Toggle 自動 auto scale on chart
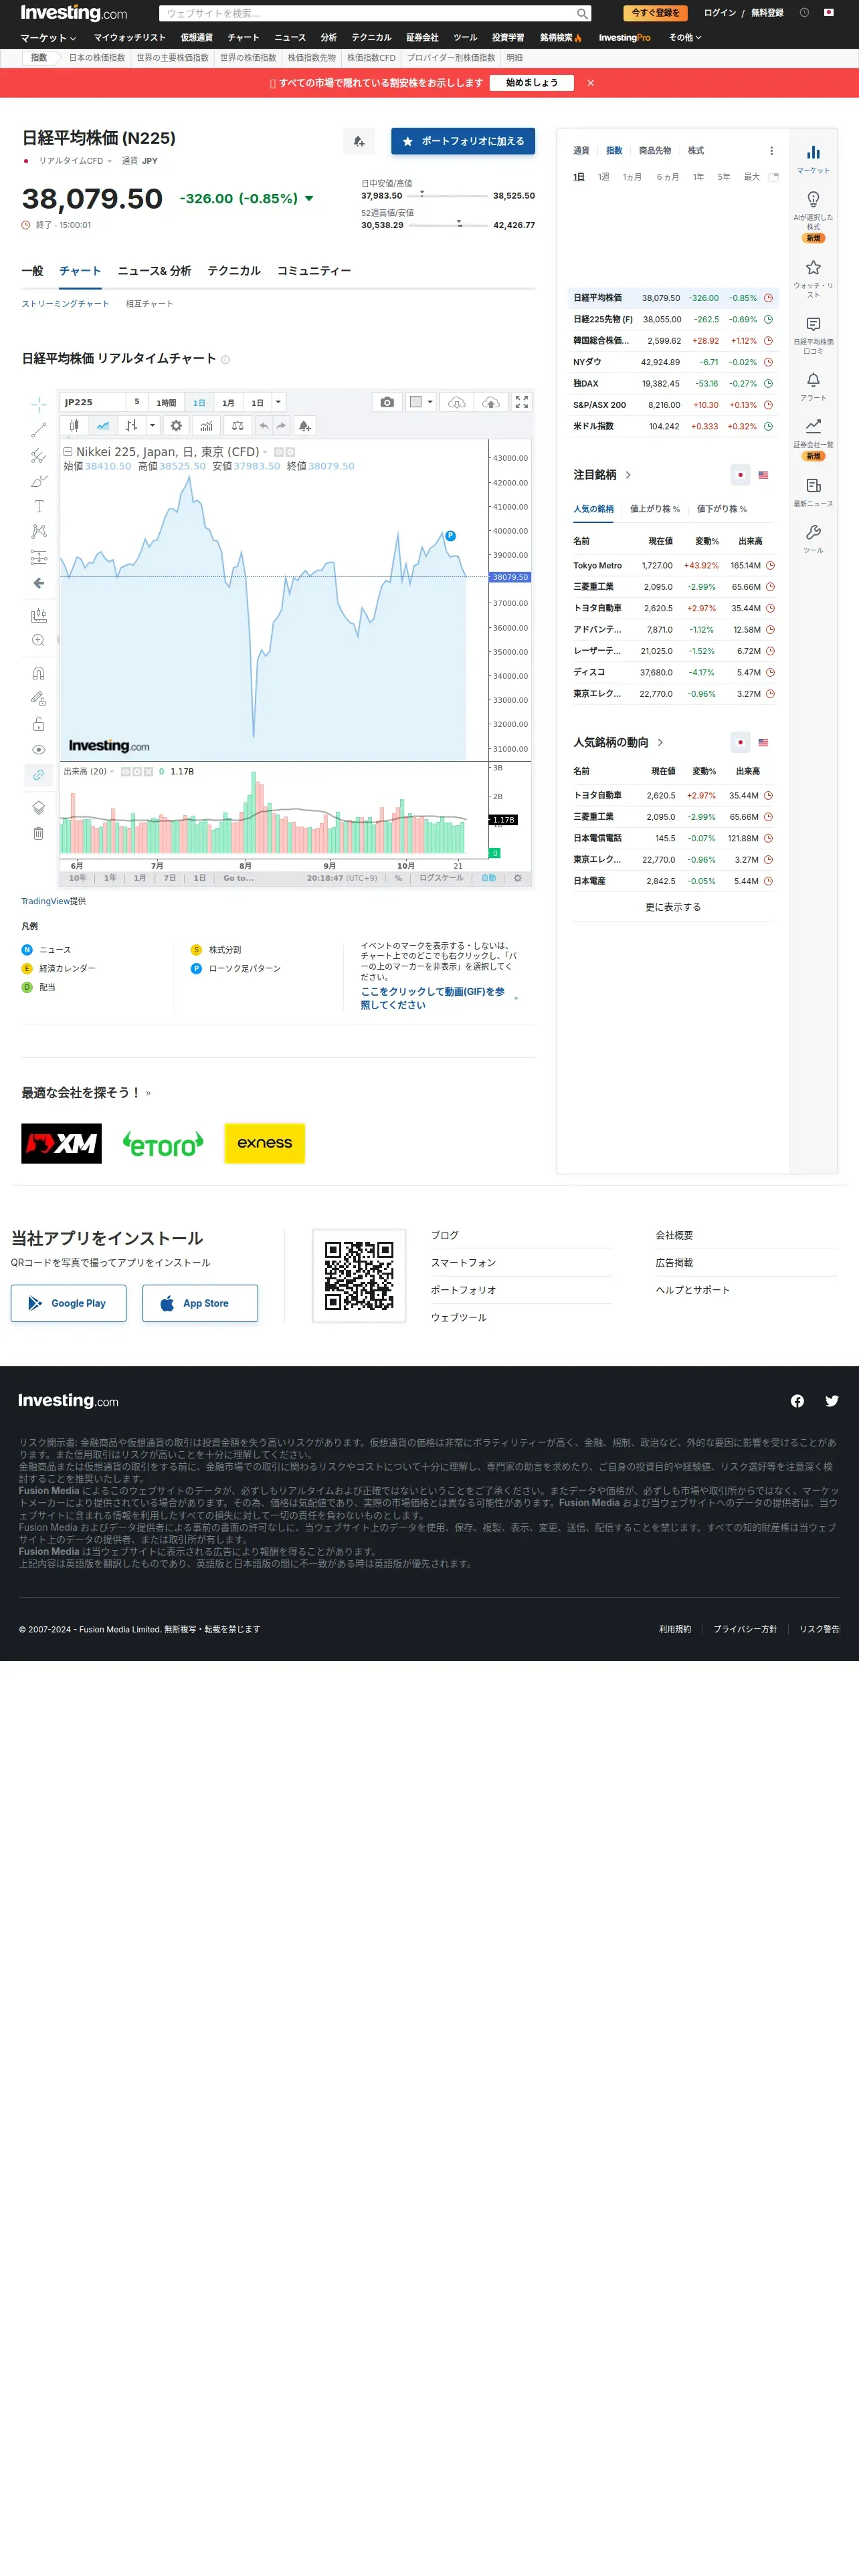859x2576 pixels. click(488, 878)
